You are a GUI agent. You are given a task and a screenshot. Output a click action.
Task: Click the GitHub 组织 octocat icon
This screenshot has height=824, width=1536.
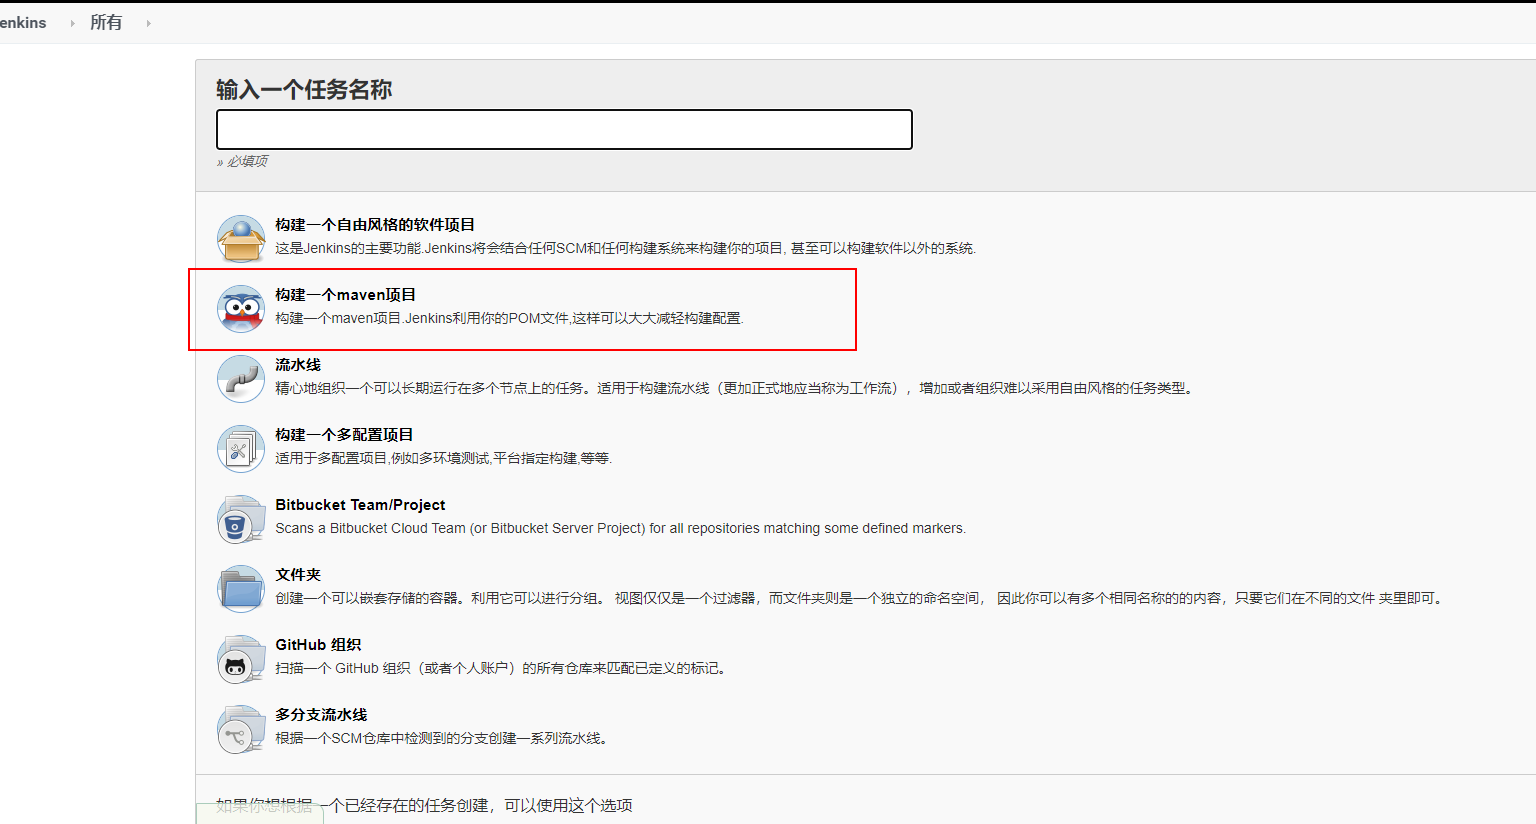(241, 659)
